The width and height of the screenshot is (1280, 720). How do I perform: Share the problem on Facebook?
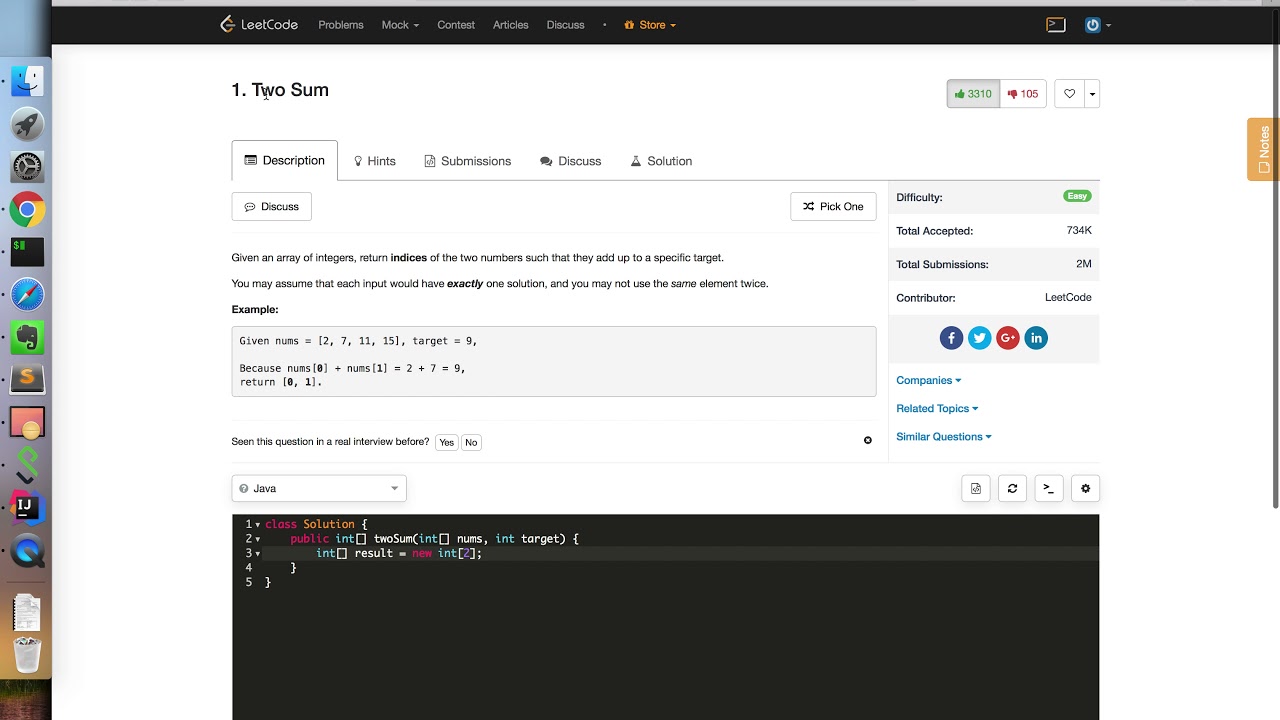point(951,338)
